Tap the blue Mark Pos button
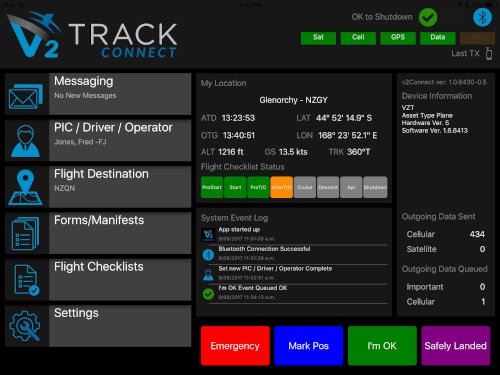This screenshot has width=500, height=375. click(x=309, y=346)
